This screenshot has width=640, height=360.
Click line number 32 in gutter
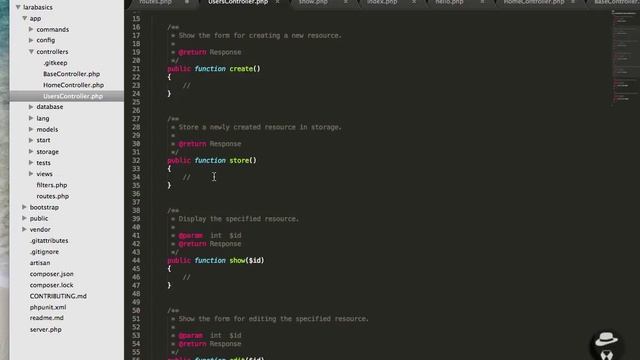click(x=136, y=160)
